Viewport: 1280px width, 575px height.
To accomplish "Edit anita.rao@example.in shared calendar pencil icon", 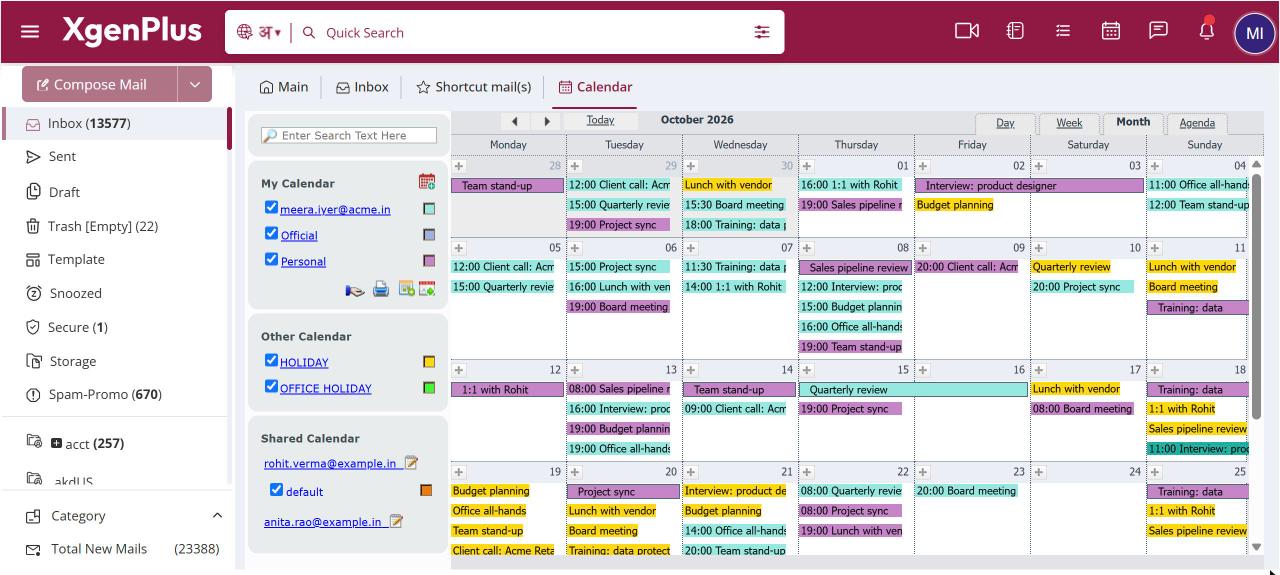I will pos(396,521).
